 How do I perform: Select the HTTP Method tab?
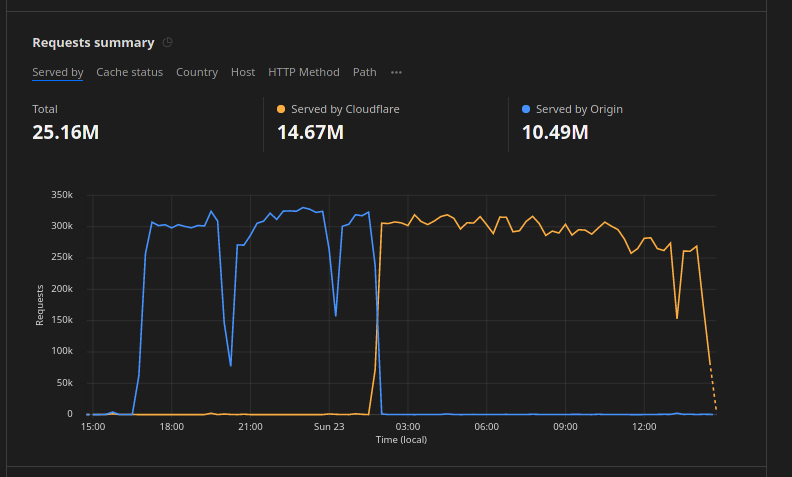tap(304, 72)
